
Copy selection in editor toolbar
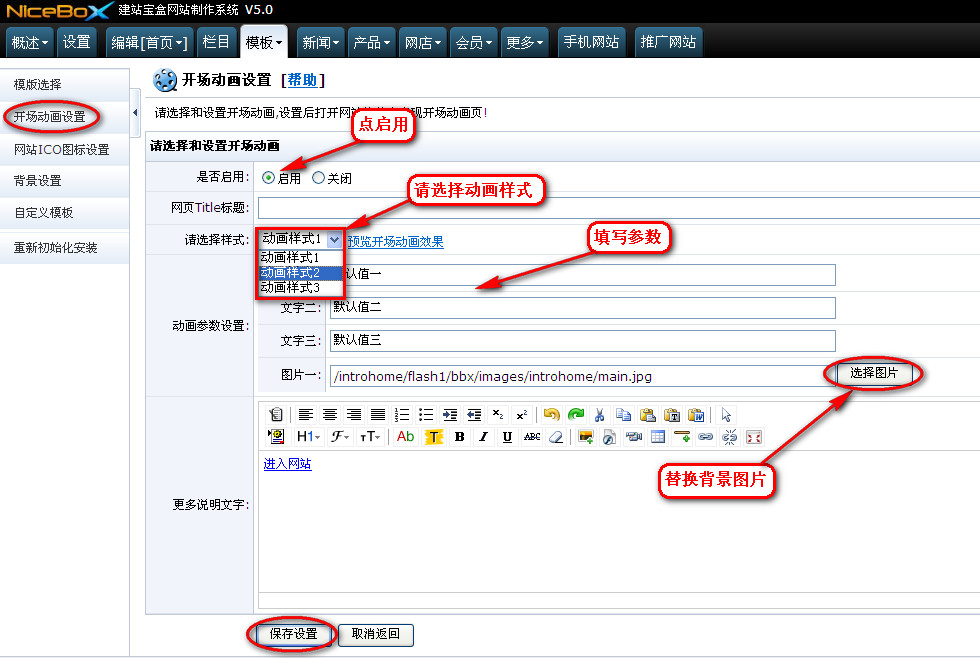pyautogui.click(x=623, y=414)
